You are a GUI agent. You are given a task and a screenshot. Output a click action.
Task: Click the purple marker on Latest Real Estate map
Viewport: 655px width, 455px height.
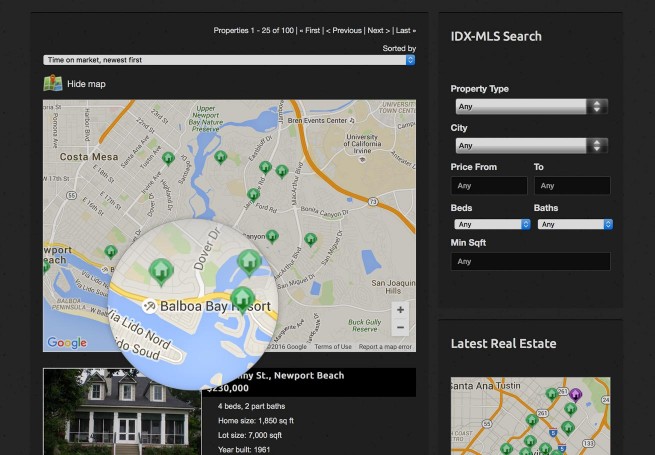tap(575, 394)
